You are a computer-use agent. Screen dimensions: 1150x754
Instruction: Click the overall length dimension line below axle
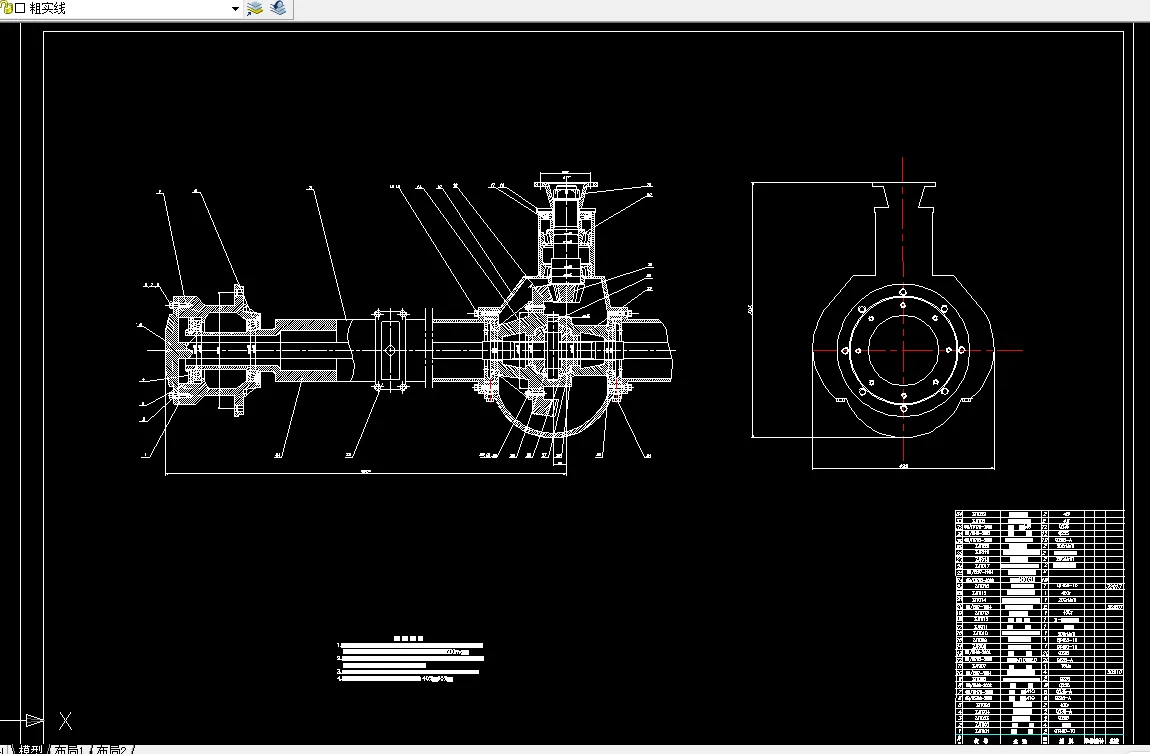pos(365,474)
